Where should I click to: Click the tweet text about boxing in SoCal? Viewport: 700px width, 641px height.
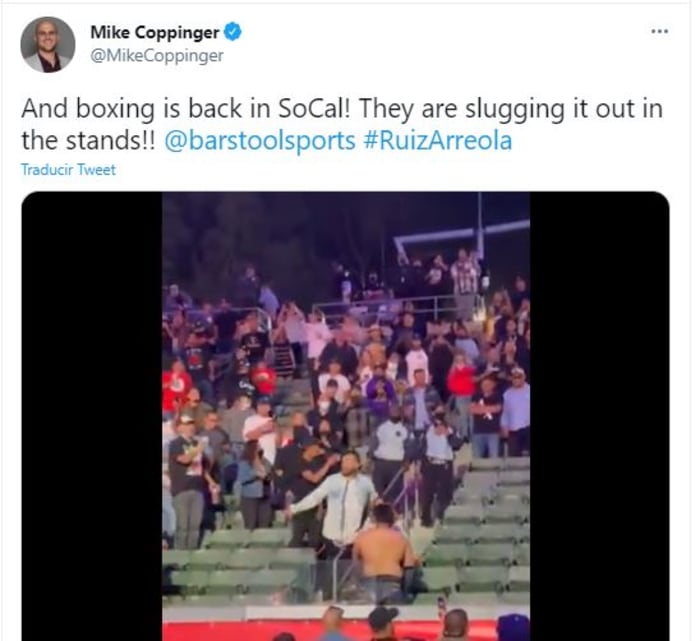(342, 125)
